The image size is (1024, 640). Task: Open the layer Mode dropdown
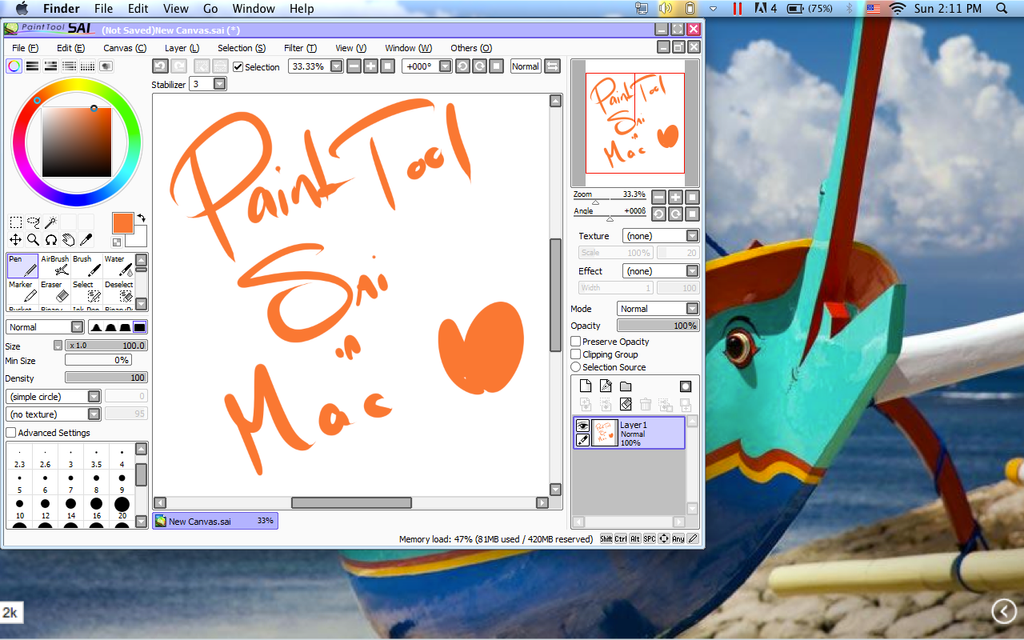click(692, 308)
